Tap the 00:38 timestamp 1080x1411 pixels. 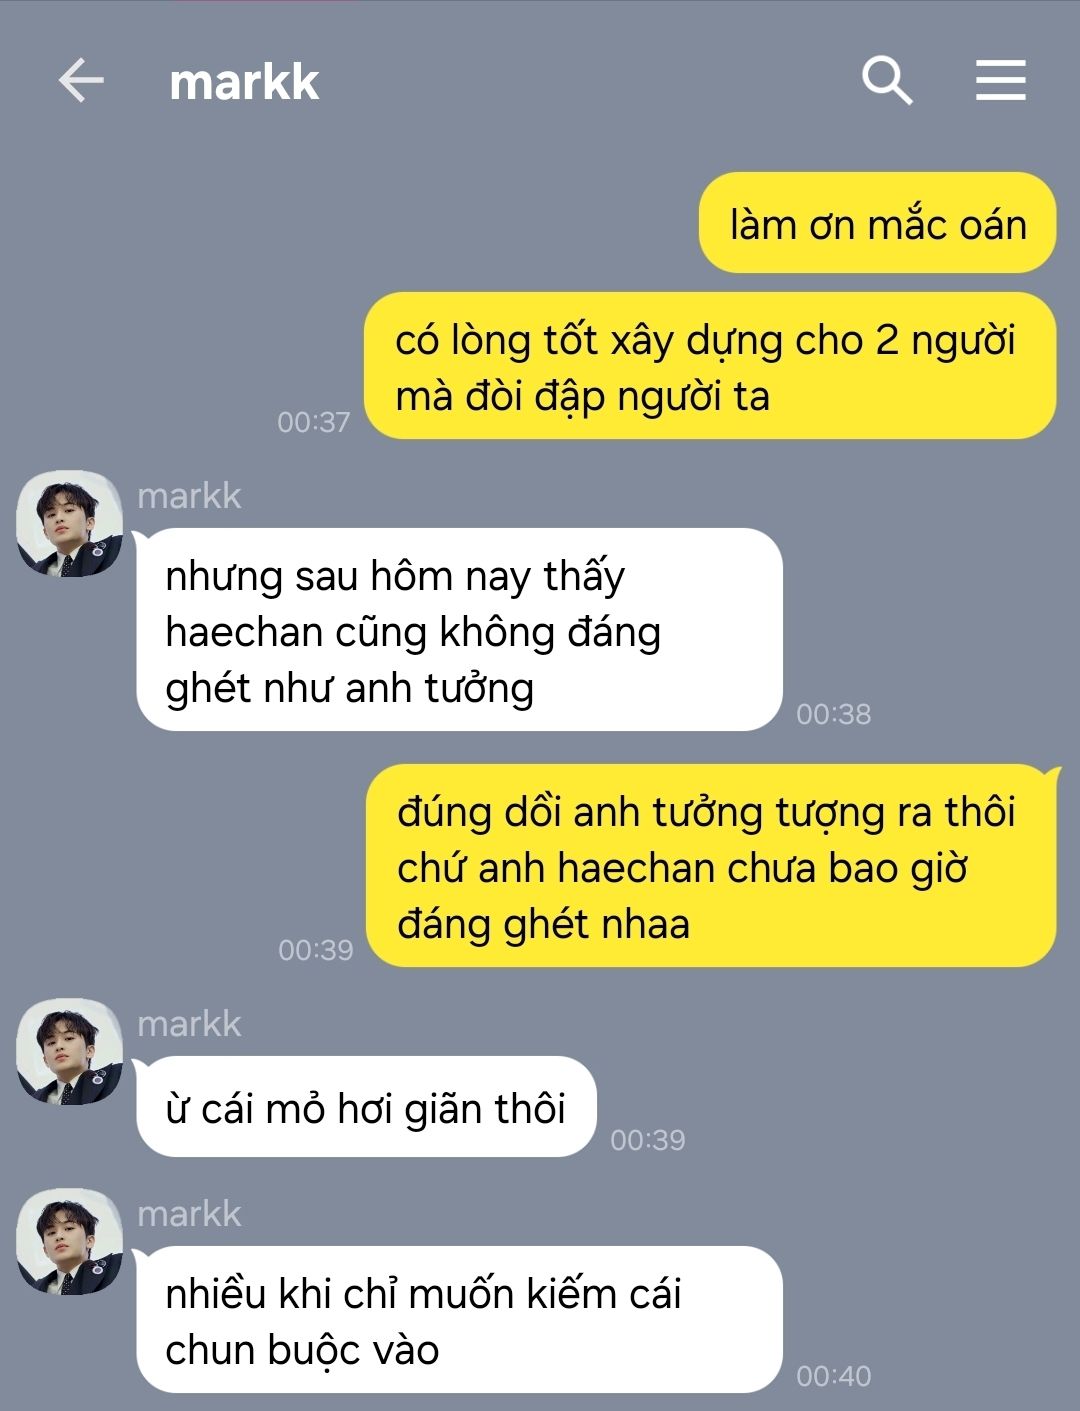pyautogui.click(x=834, y=714)
